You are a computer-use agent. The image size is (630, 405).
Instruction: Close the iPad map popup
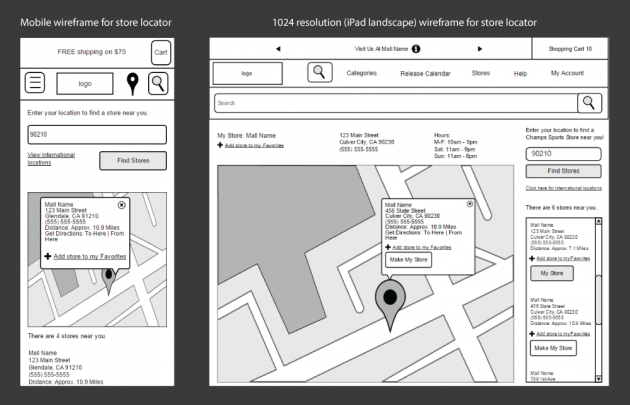[470, 204]
